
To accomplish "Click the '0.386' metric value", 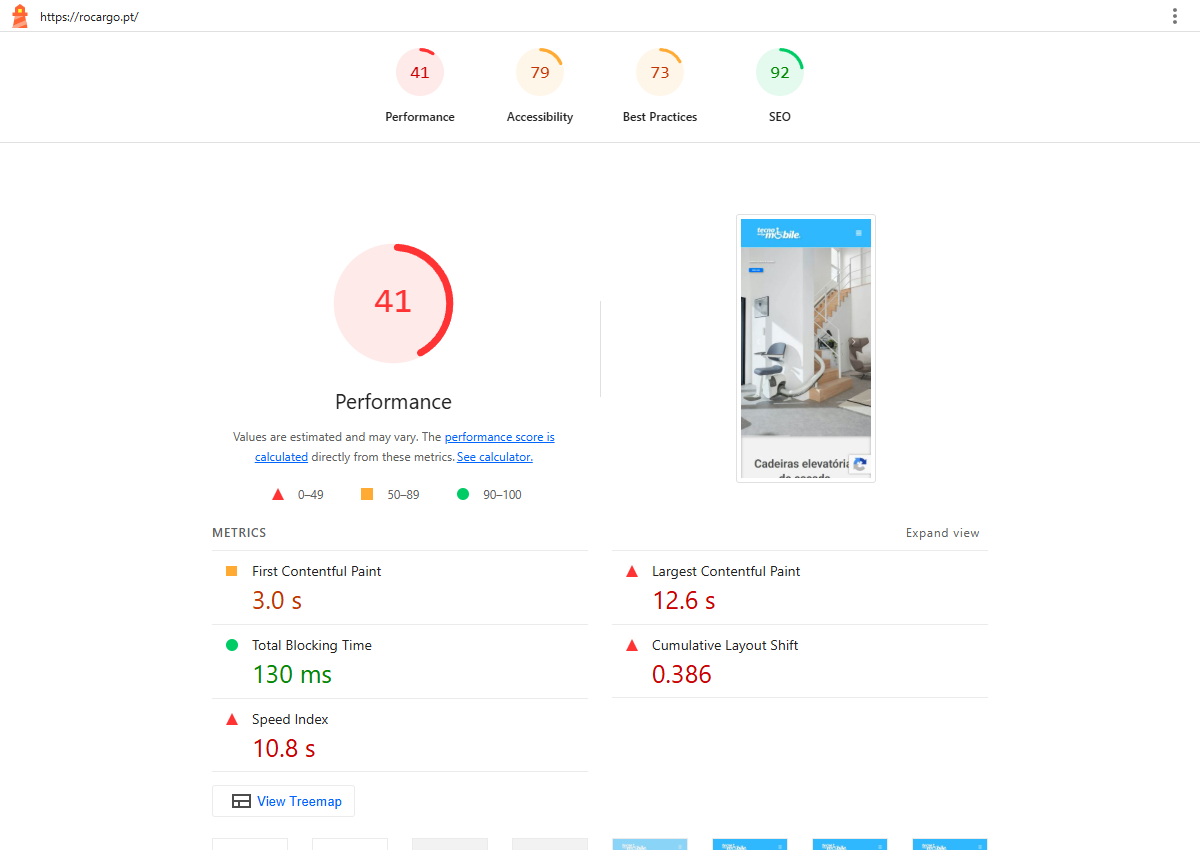I will (x=682, y=674).
